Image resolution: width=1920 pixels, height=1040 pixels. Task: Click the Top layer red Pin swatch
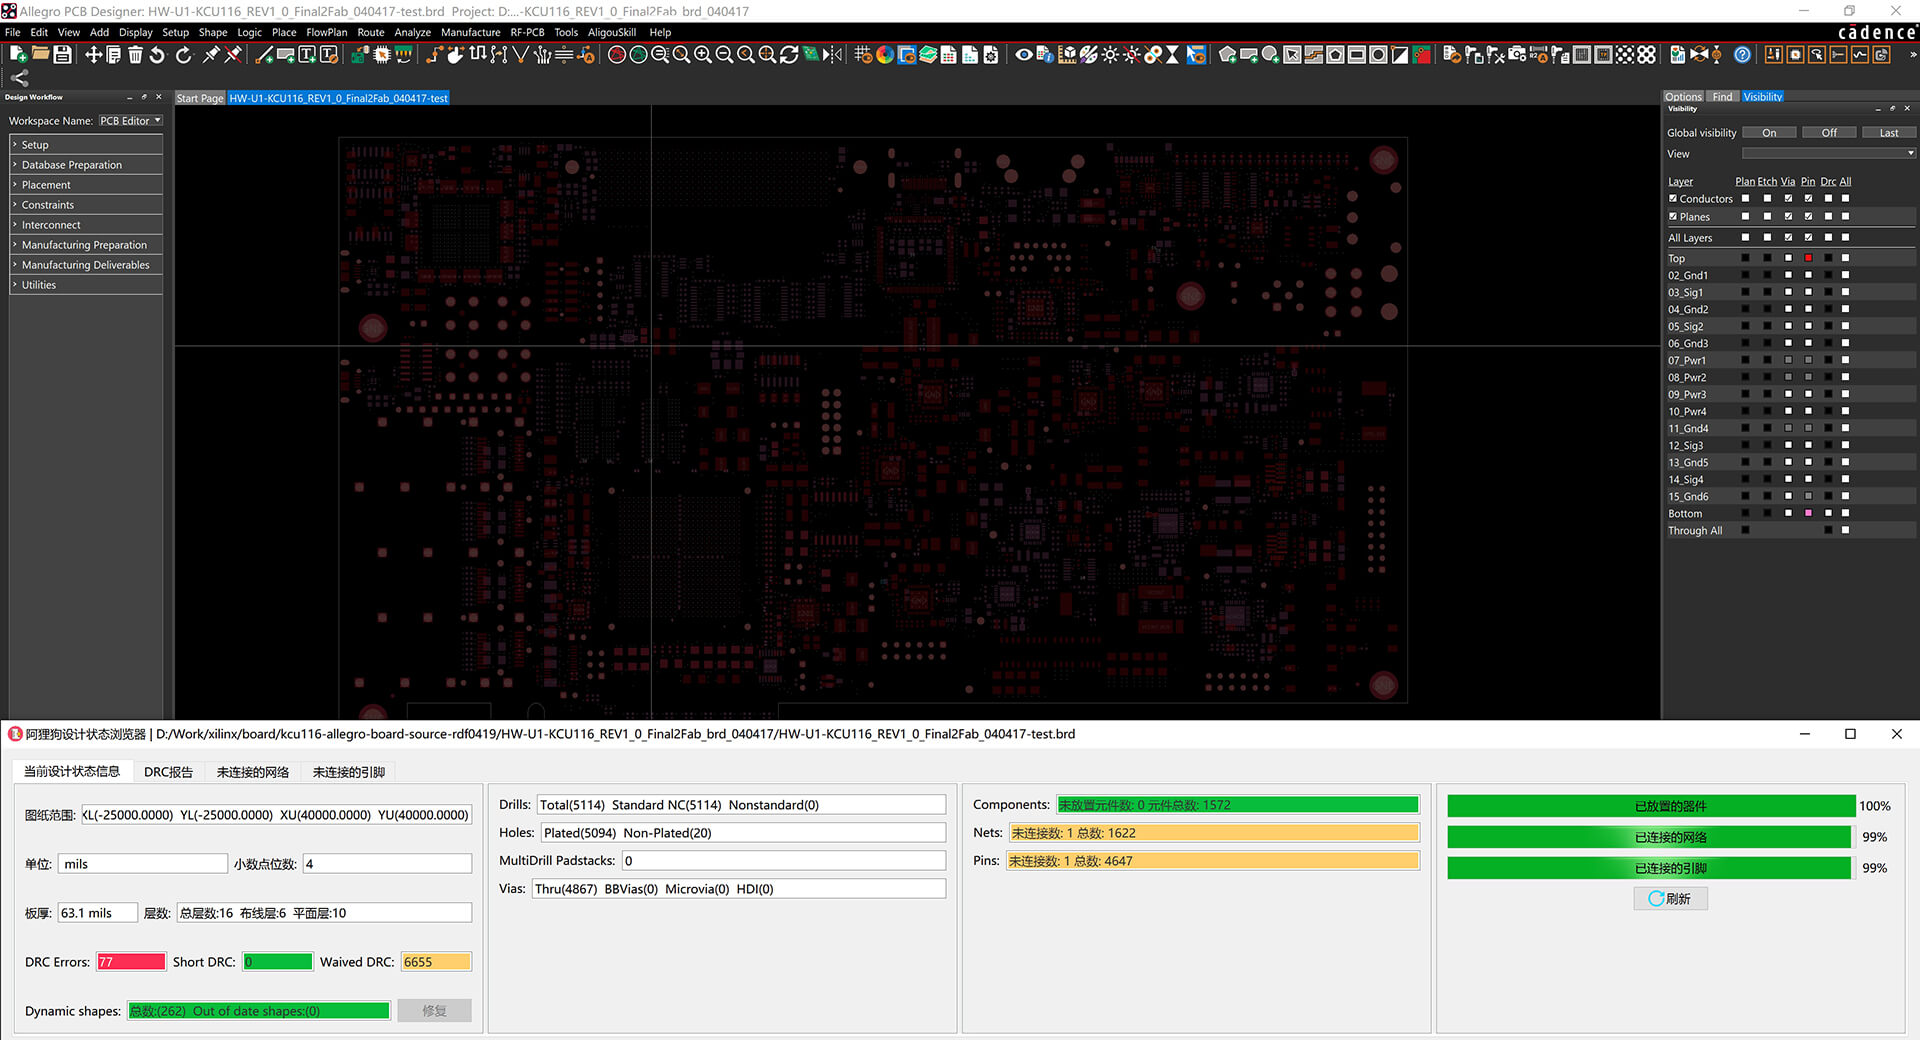click(x=1808, y=259)
